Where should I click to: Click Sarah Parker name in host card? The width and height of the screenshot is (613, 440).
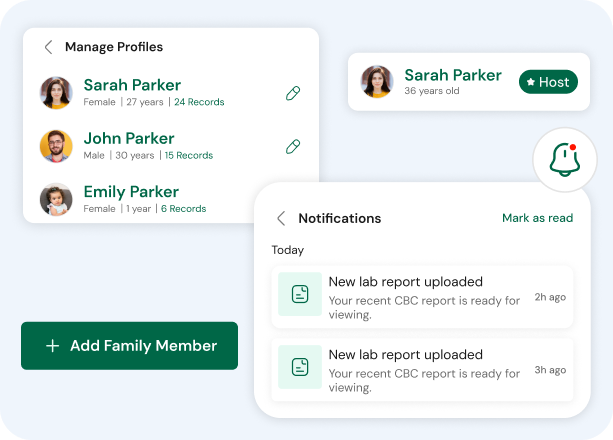click(x=453, y=75)
